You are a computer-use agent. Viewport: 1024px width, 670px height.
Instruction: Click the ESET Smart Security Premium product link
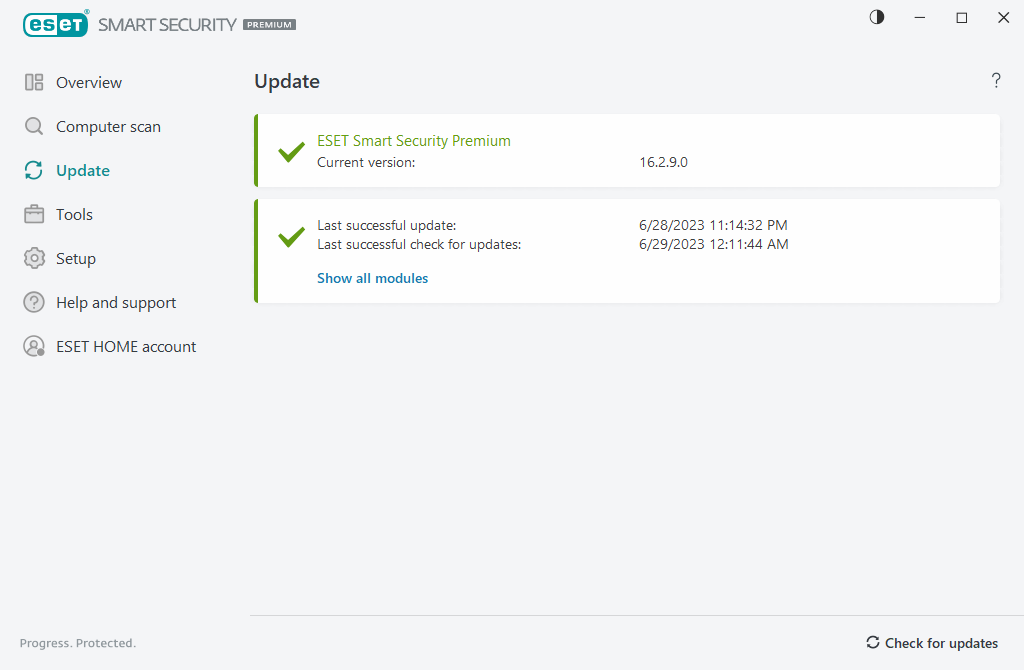pos(414,141)
